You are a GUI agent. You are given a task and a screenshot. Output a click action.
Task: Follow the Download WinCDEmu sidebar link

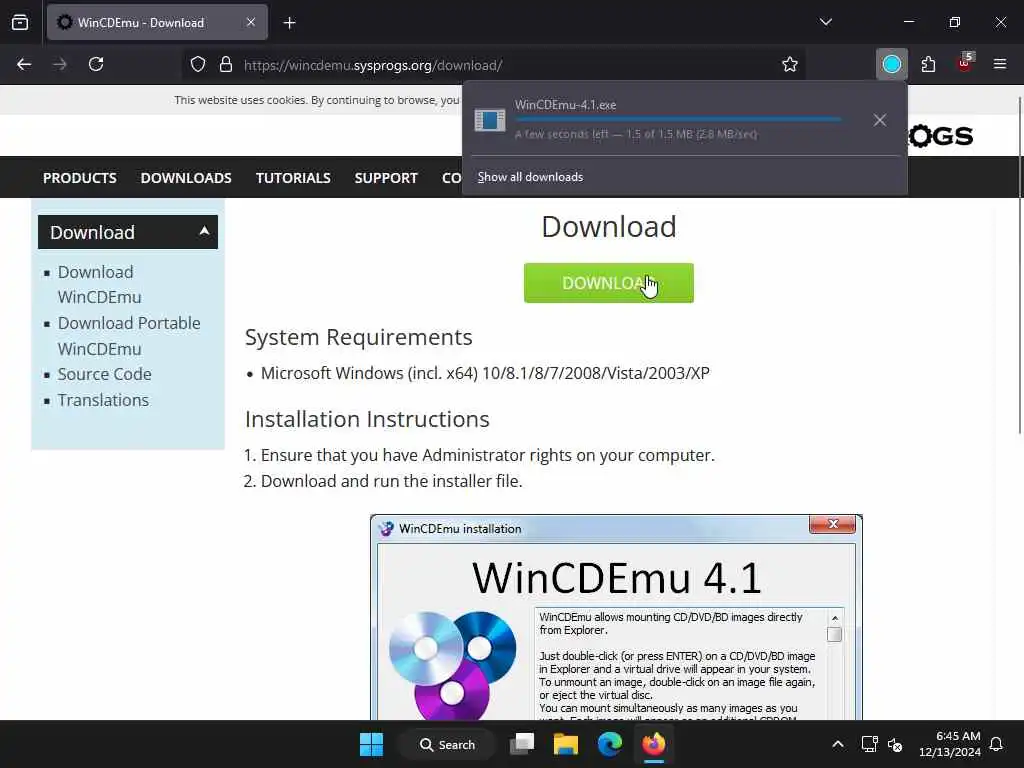[x=99, y=284]
